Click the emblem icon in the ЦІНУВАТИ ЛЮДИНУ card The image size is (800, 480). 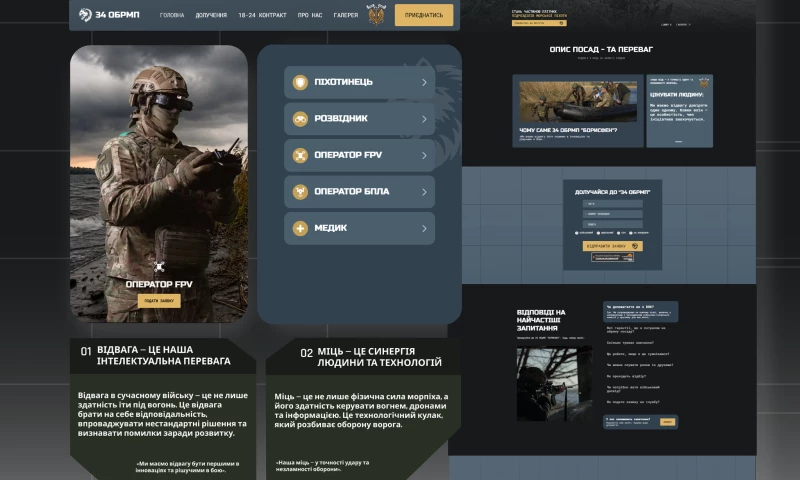704,82
